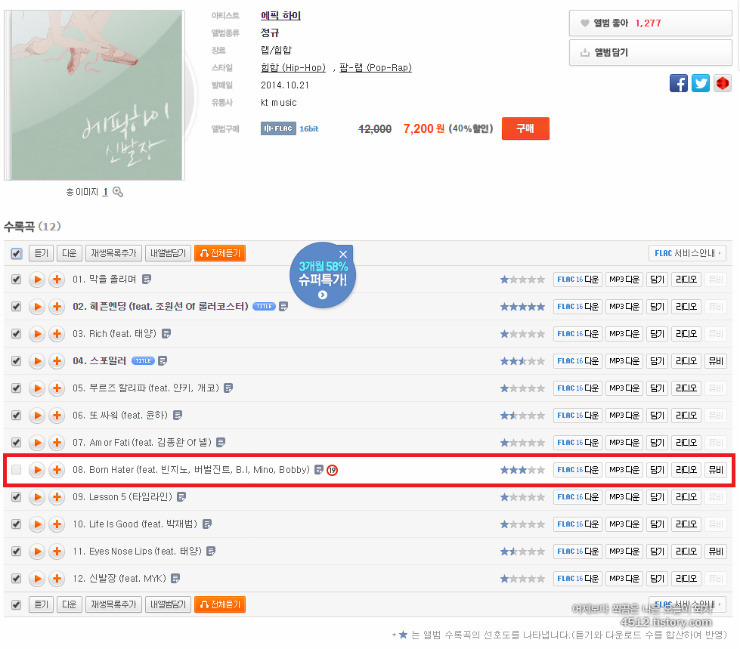Click magnifier icon under album cover
The width and height of the screenshot is (740, 649).
pyautogui.click(x=118, y=192)
